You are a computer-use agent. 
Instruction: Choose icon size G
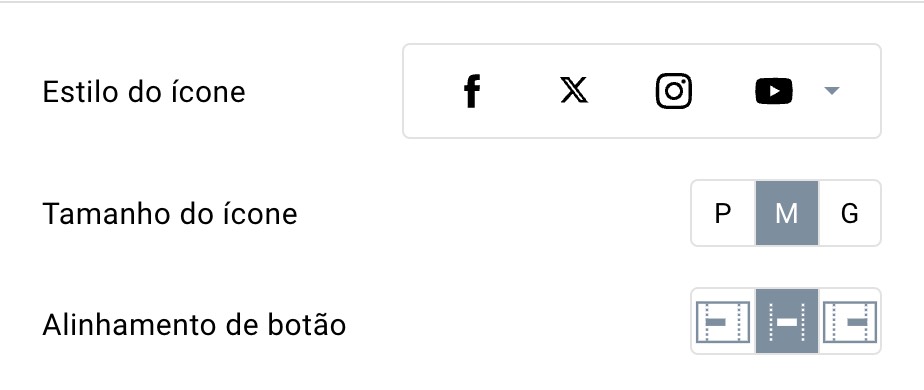[849, 213]
